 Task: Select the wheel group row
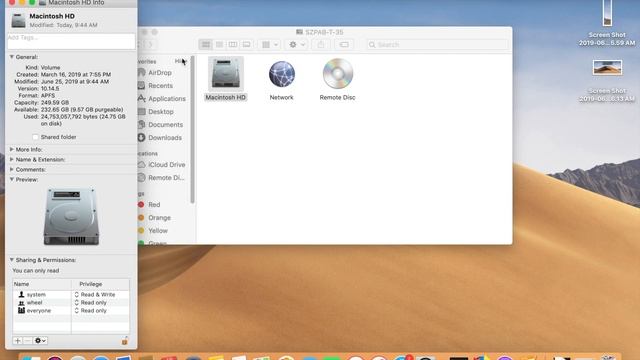tap(71, 302)
